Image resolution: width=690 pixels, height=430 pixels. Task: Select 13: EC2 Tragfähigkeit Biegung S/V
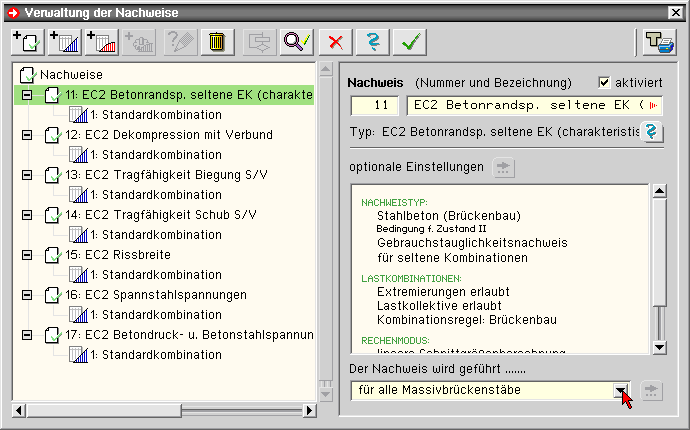tap(151, 175)
